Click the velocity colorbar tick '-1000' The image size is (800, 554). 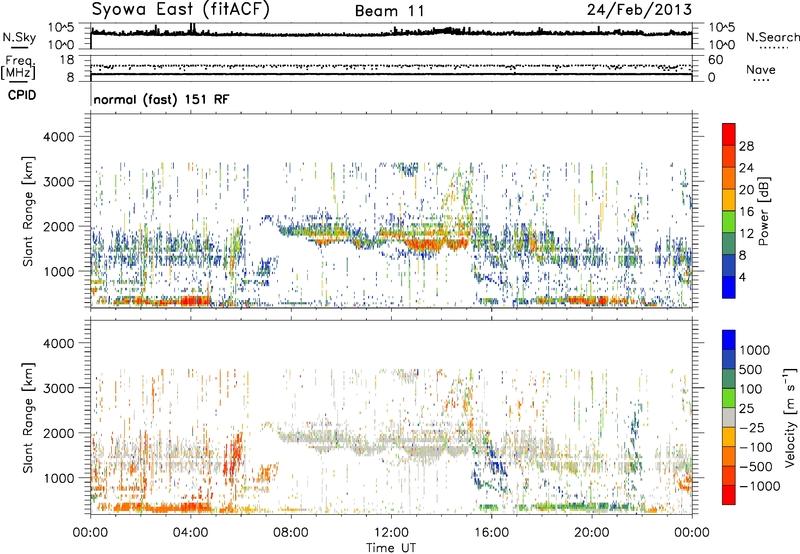pos(760,486)
